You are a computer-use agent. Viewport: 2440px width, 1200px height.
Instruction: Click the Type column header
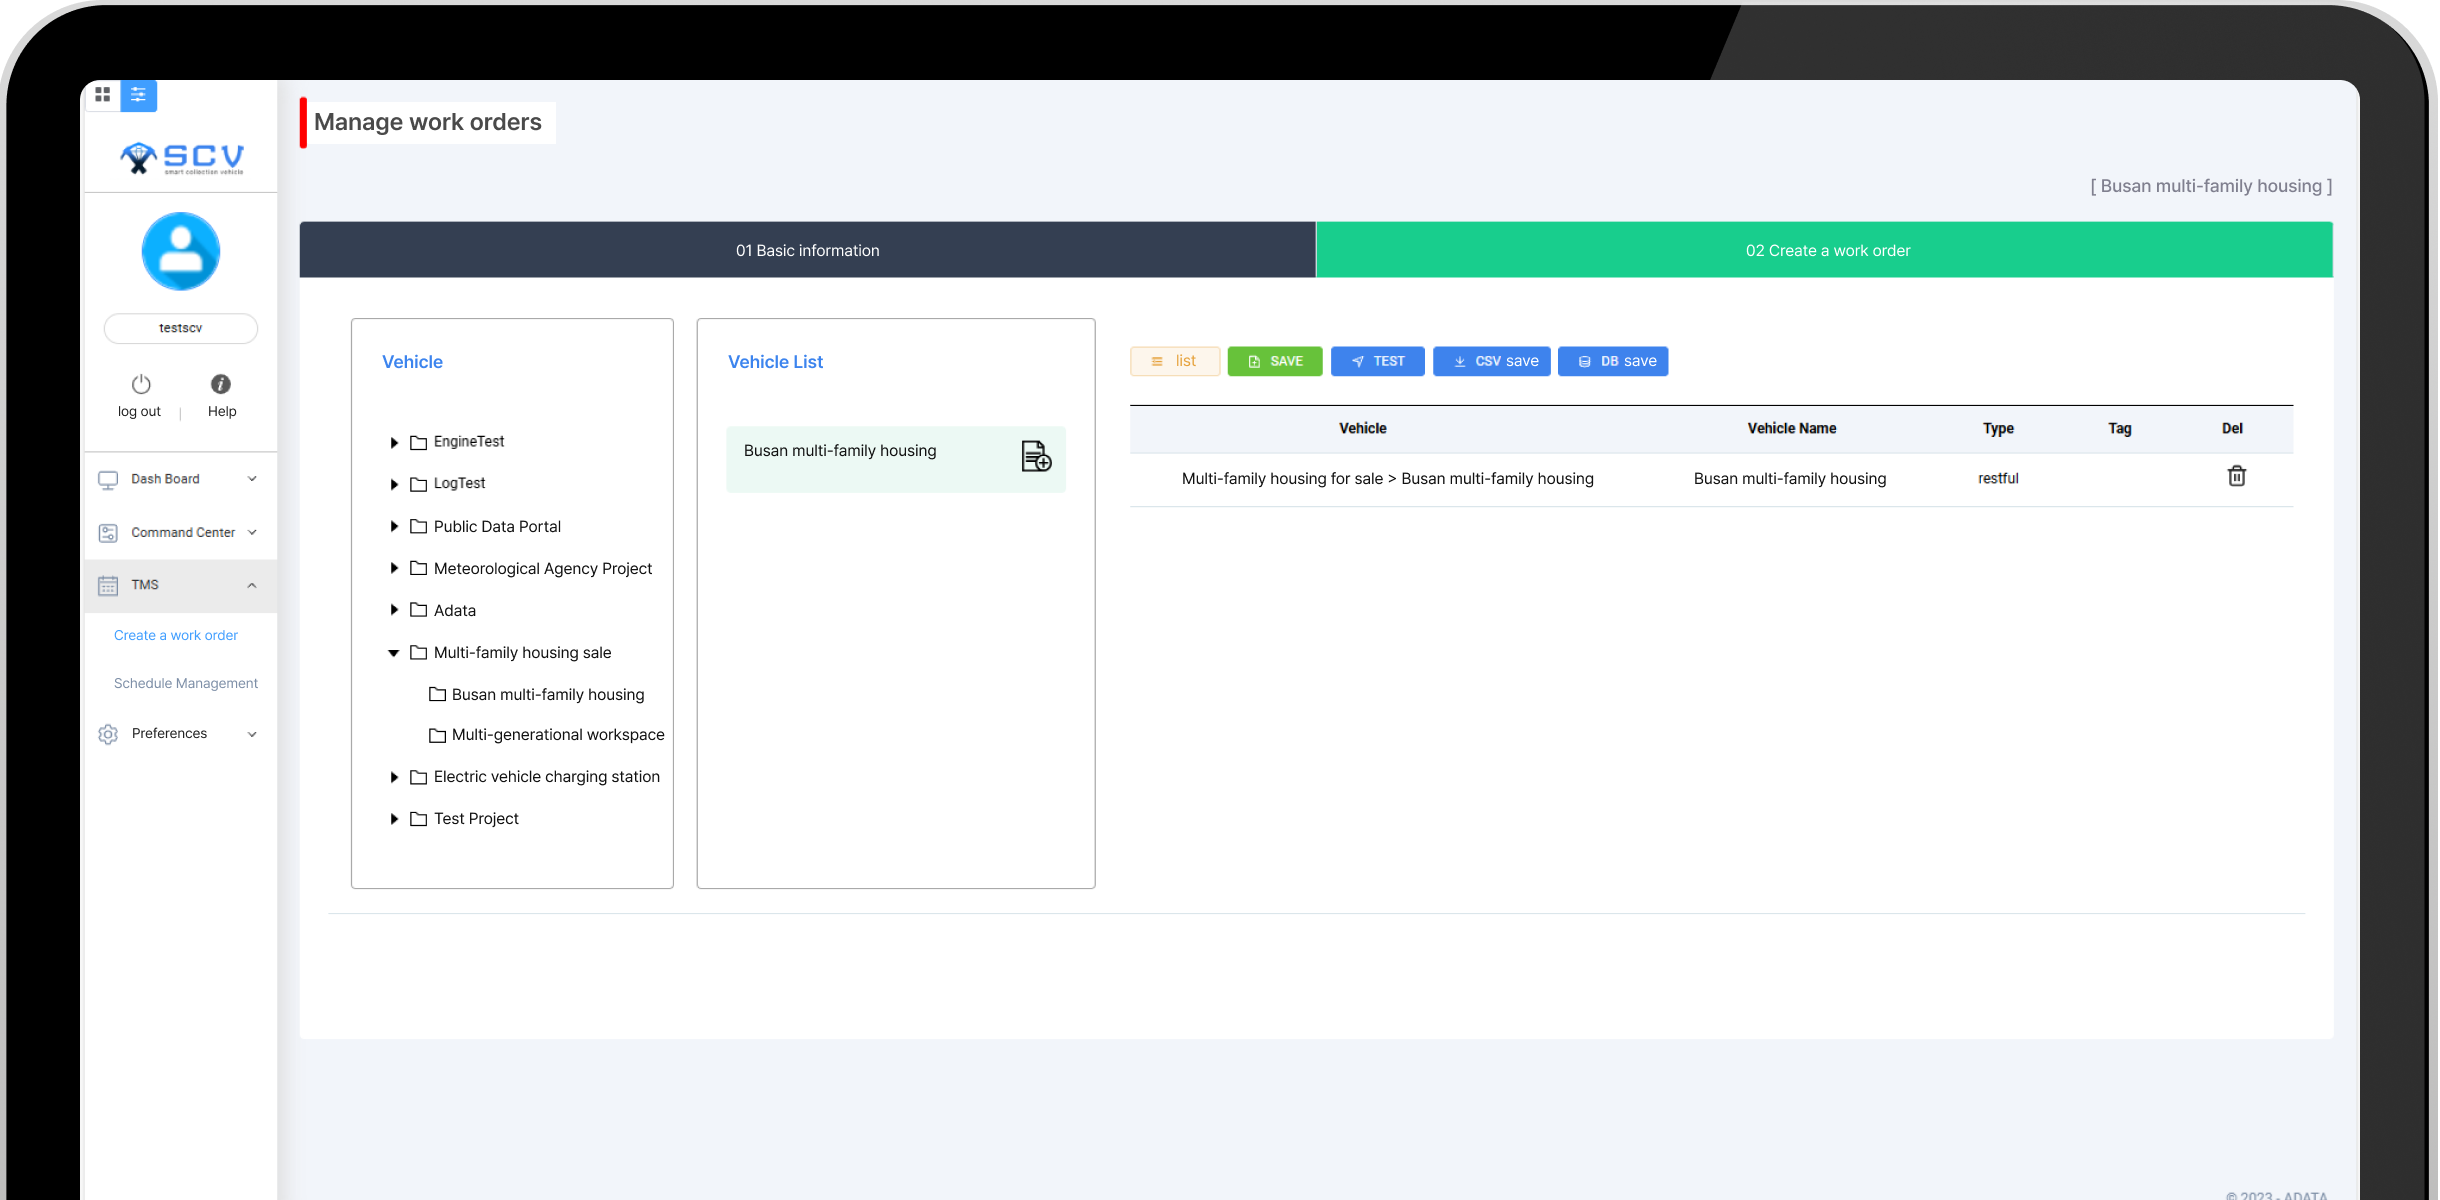click(1998, 428)
